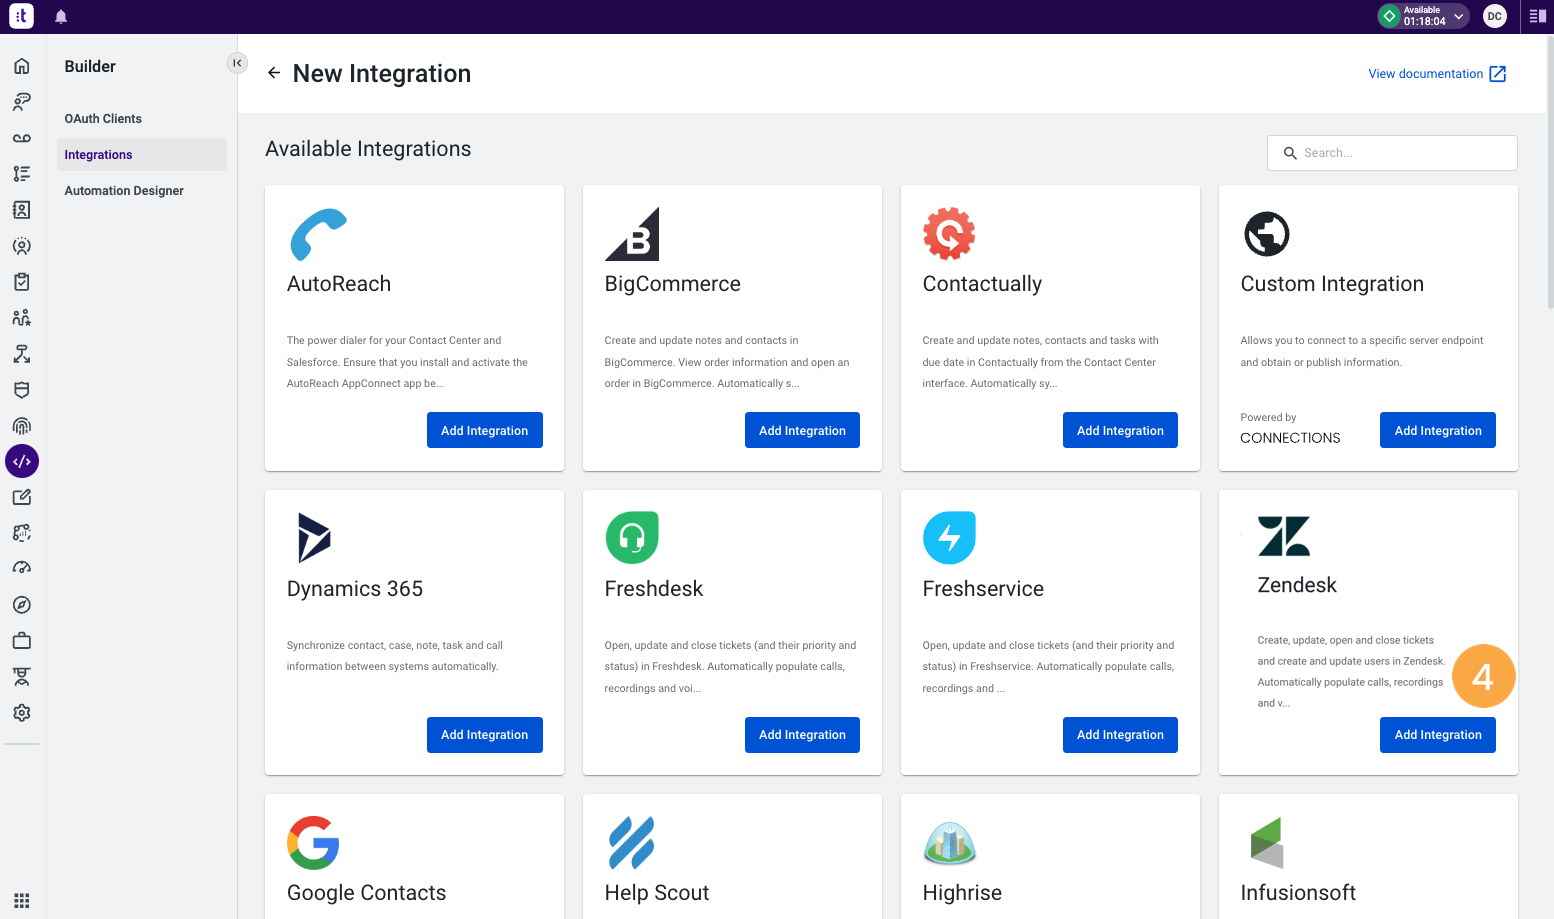The image size is (1554, 919).
Task: Add the Custom Integration
Action: (1438, 430)
